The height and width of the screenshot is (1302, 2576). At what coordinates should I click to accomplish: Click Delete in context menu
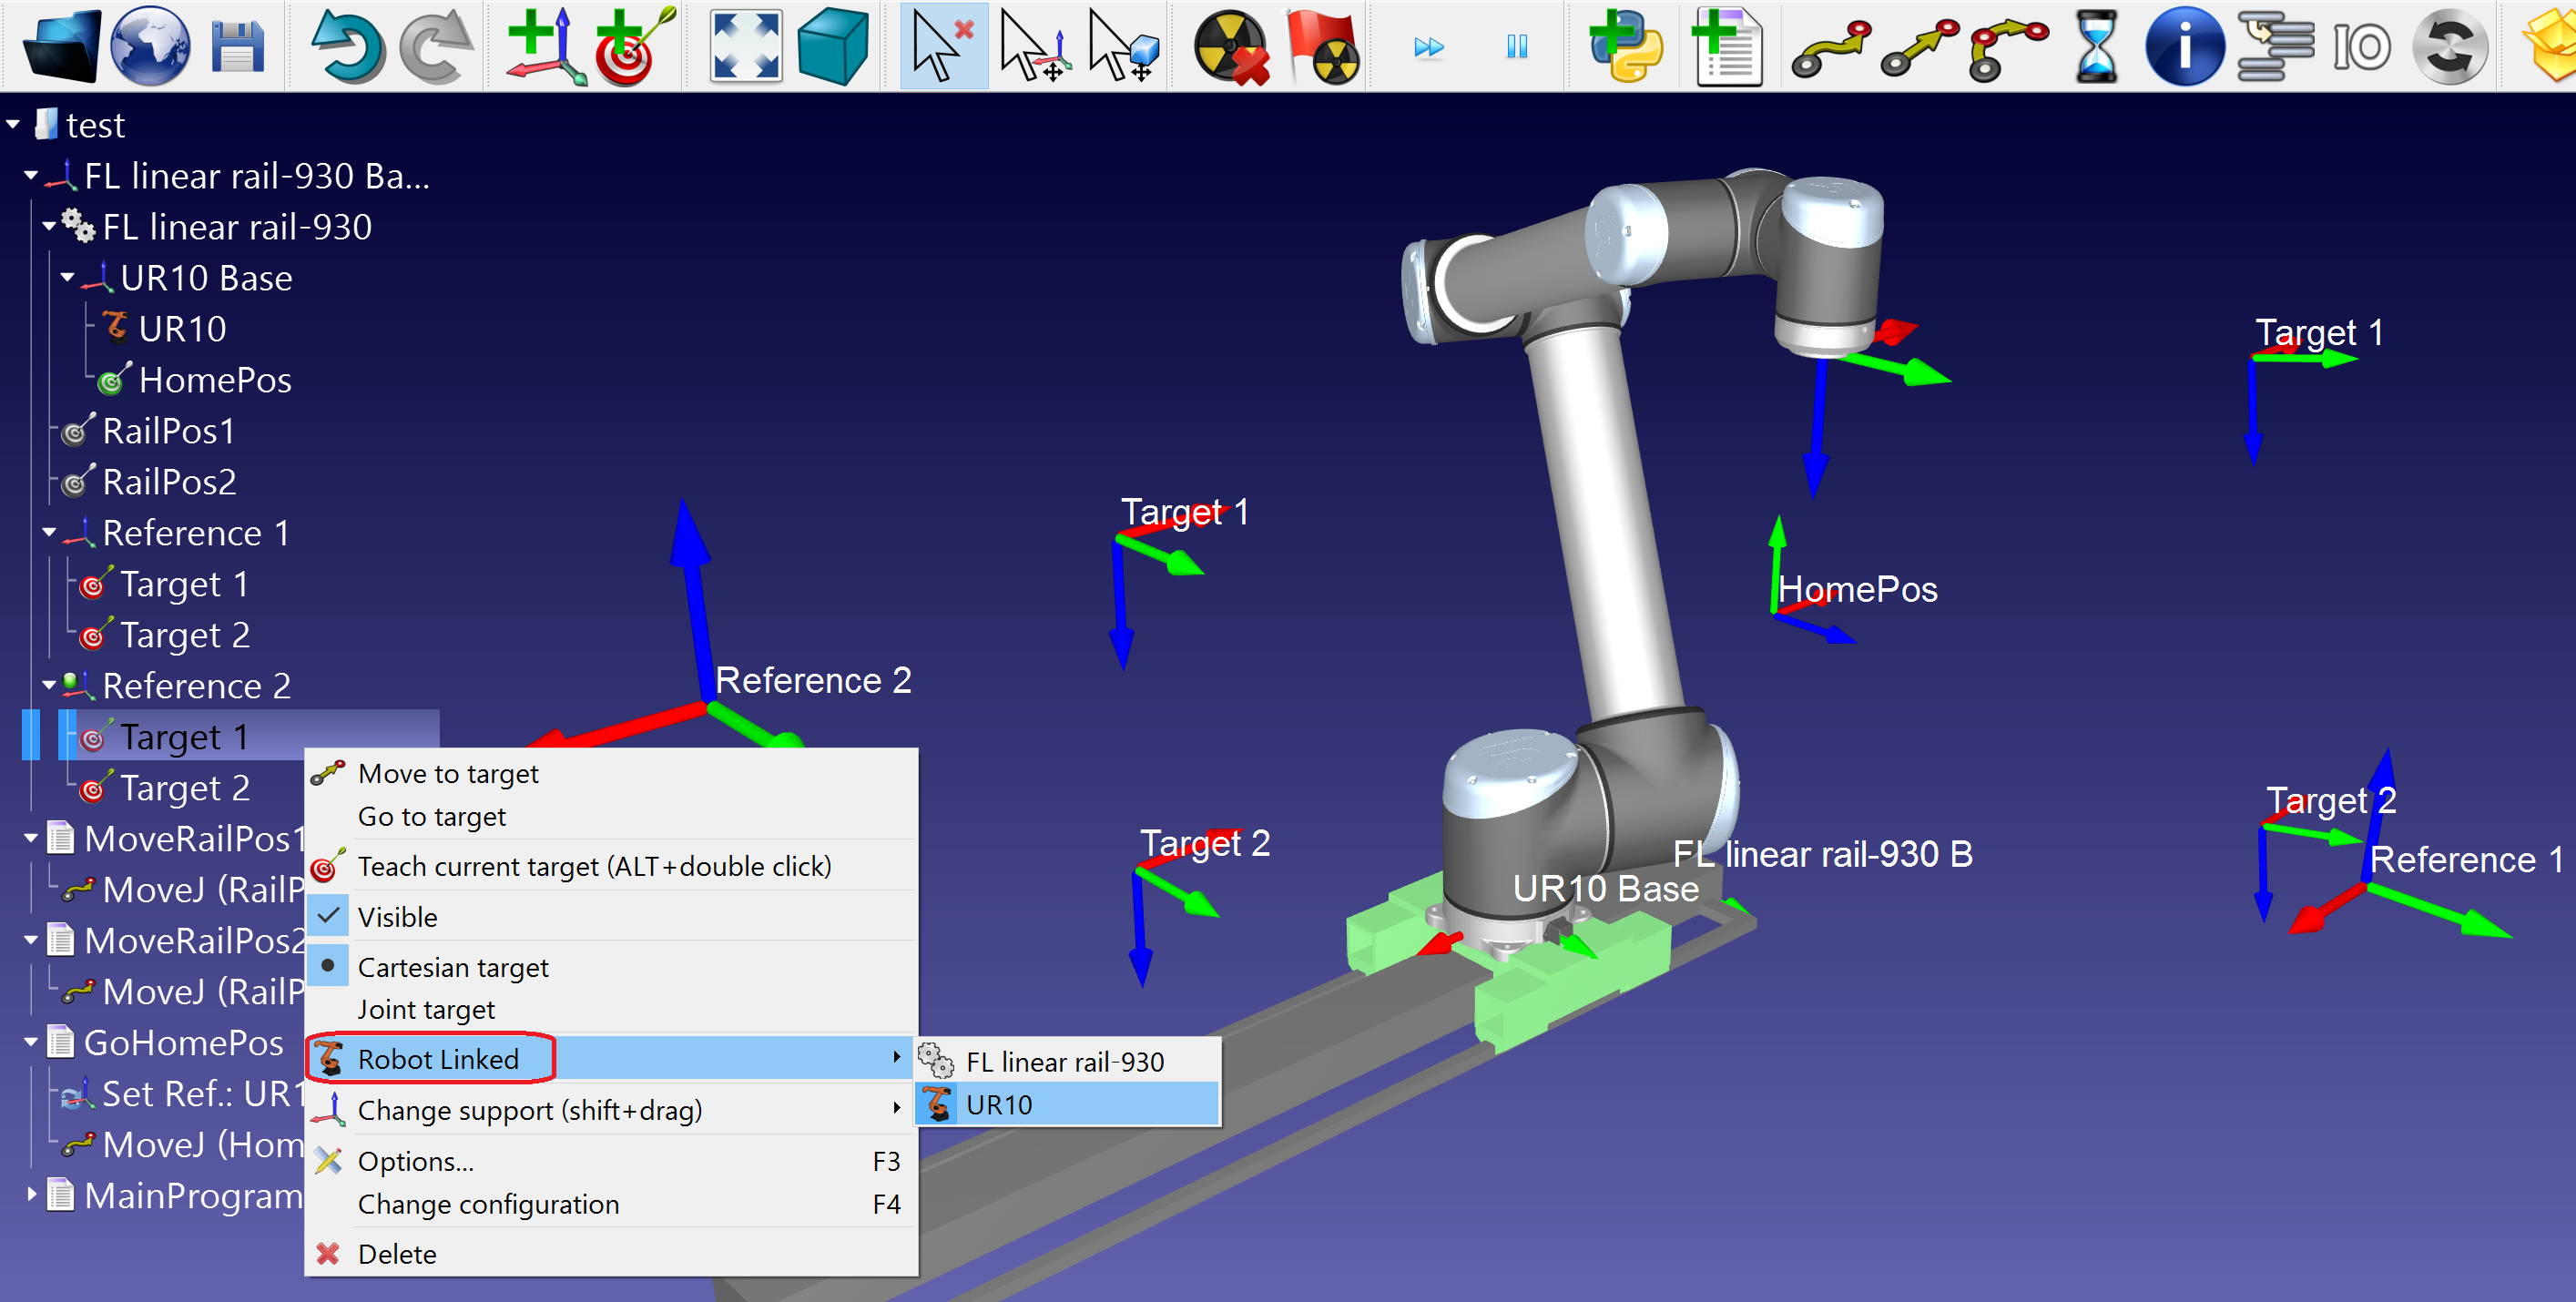[397, 1253]
